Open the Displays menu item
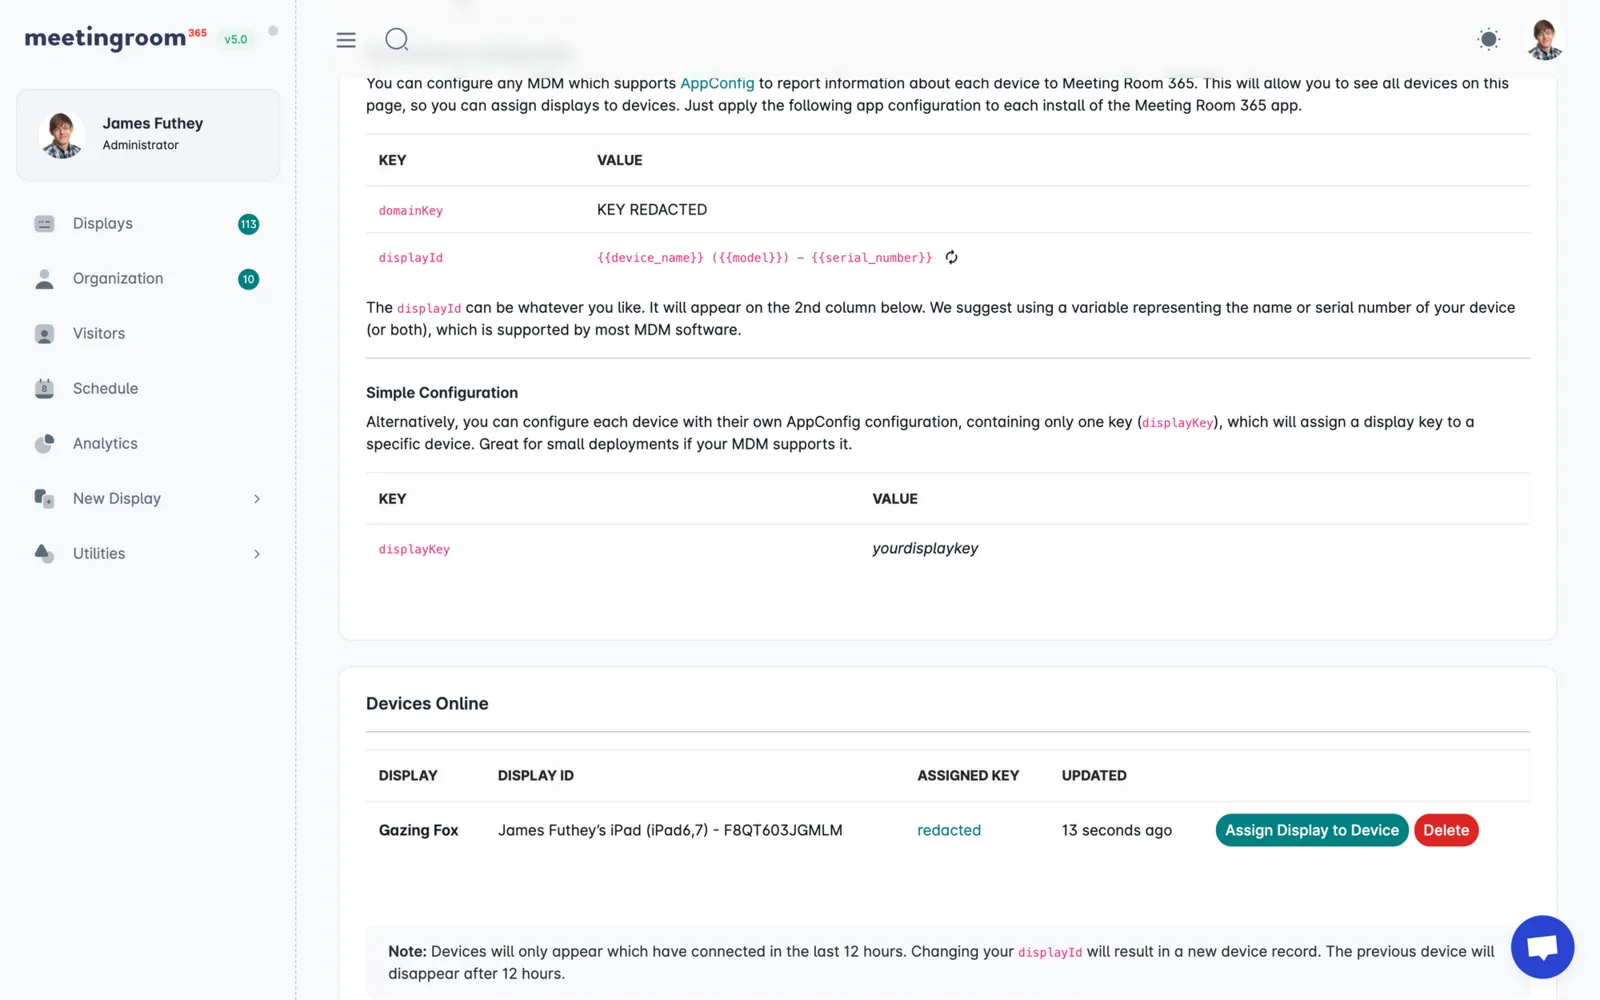The image size is (1600, 1000). tap(148, 224)
